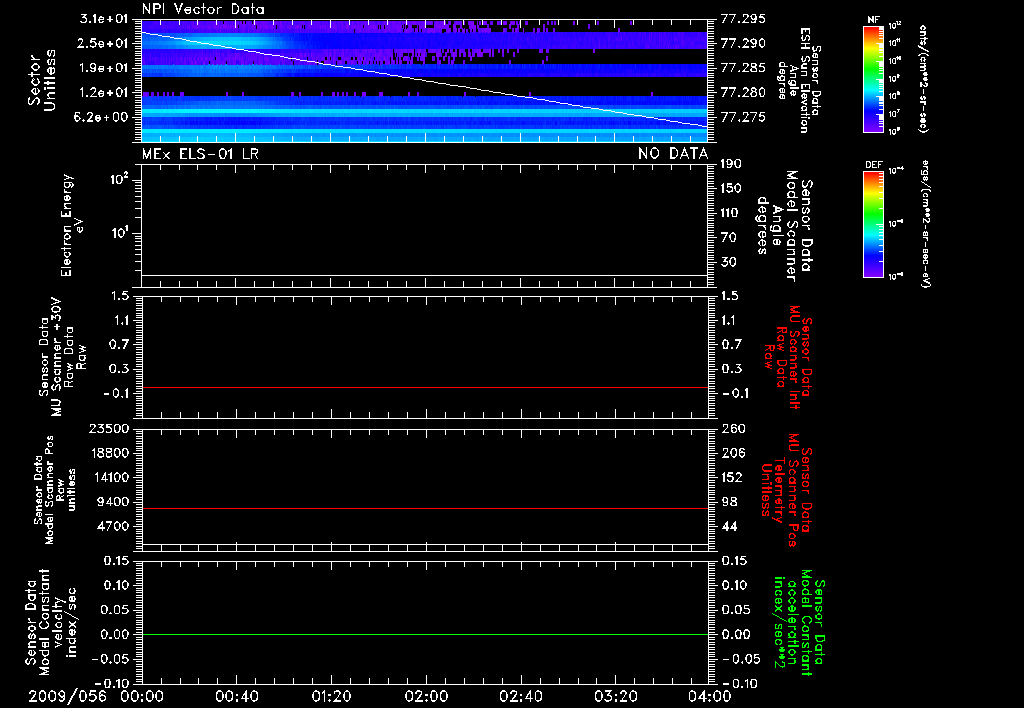
Task: Click the NF rainbow color bar
Action: click(873, 78)
